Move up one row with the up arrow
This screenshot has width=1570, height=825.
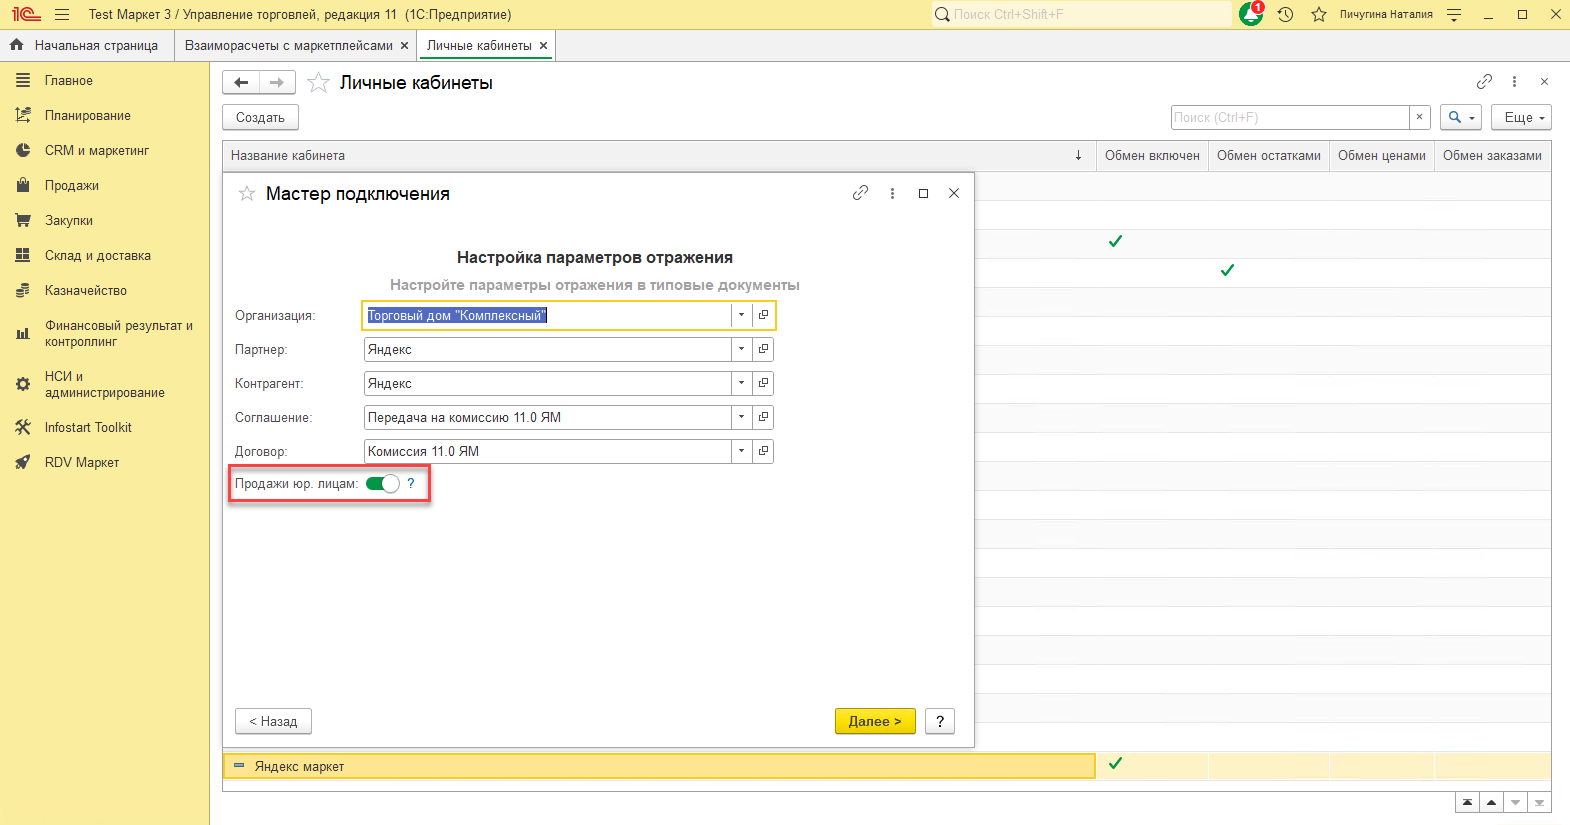point(1491,802)
